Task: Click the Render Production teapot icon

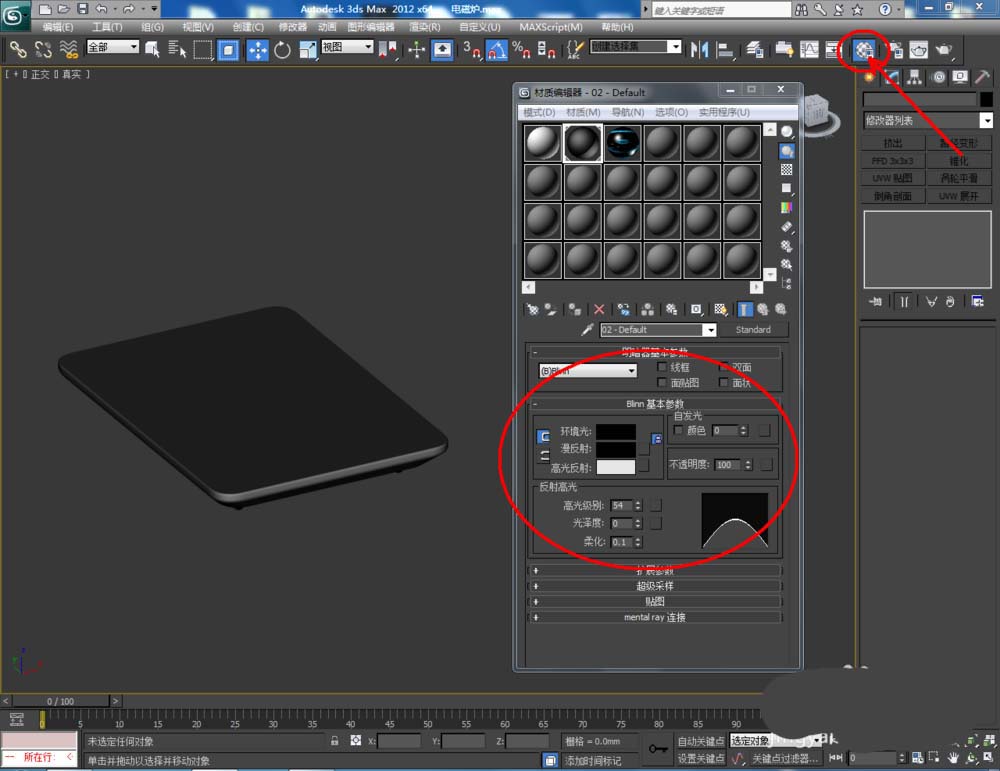Action: (x=943, y=50)
